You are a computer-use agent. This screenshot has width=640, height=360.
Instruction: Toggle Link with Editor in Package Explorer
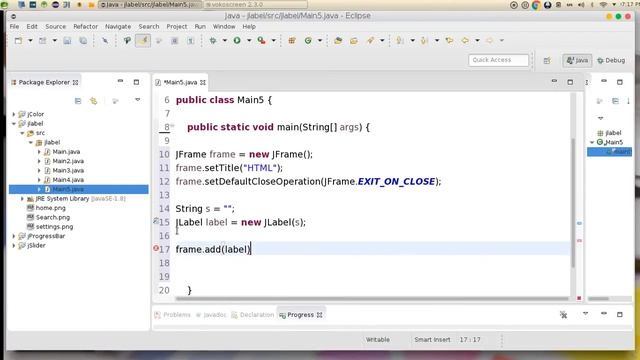93,101
